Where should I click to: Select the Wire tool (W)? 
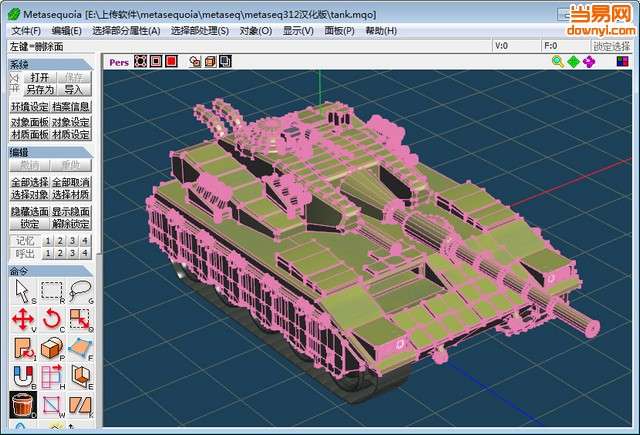(x=51, y=405)
